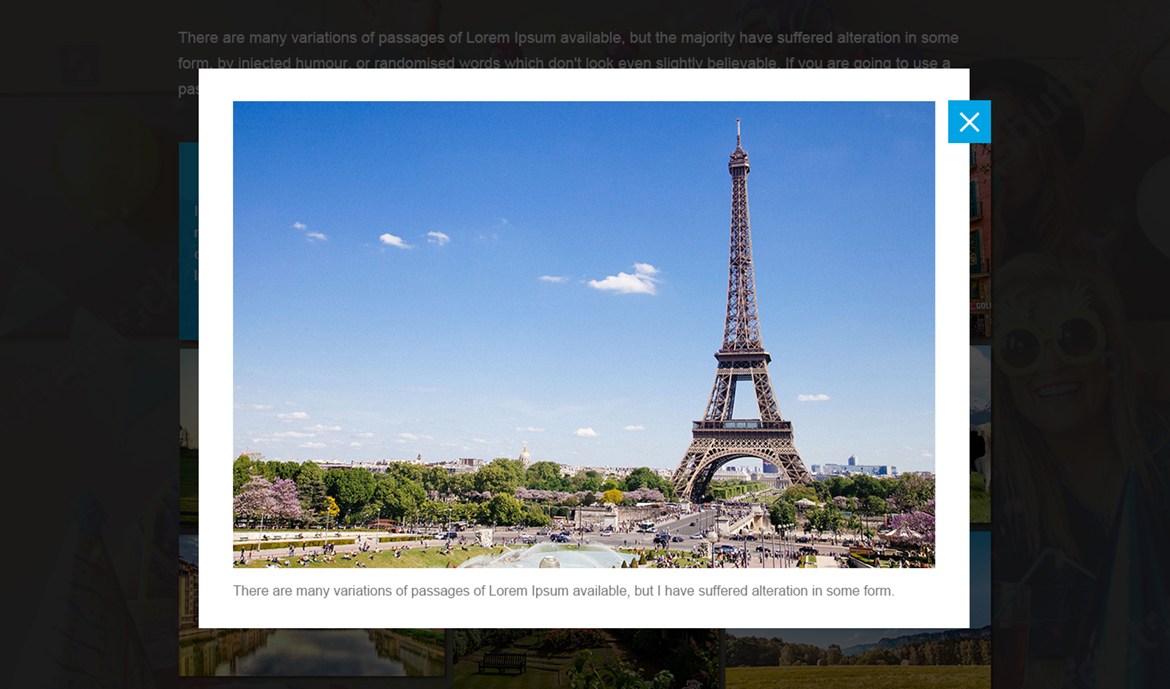Click the lightbox caption about Lorem Ipsum
This screenshot has height=689, width=1170.
tap(563, 591)
